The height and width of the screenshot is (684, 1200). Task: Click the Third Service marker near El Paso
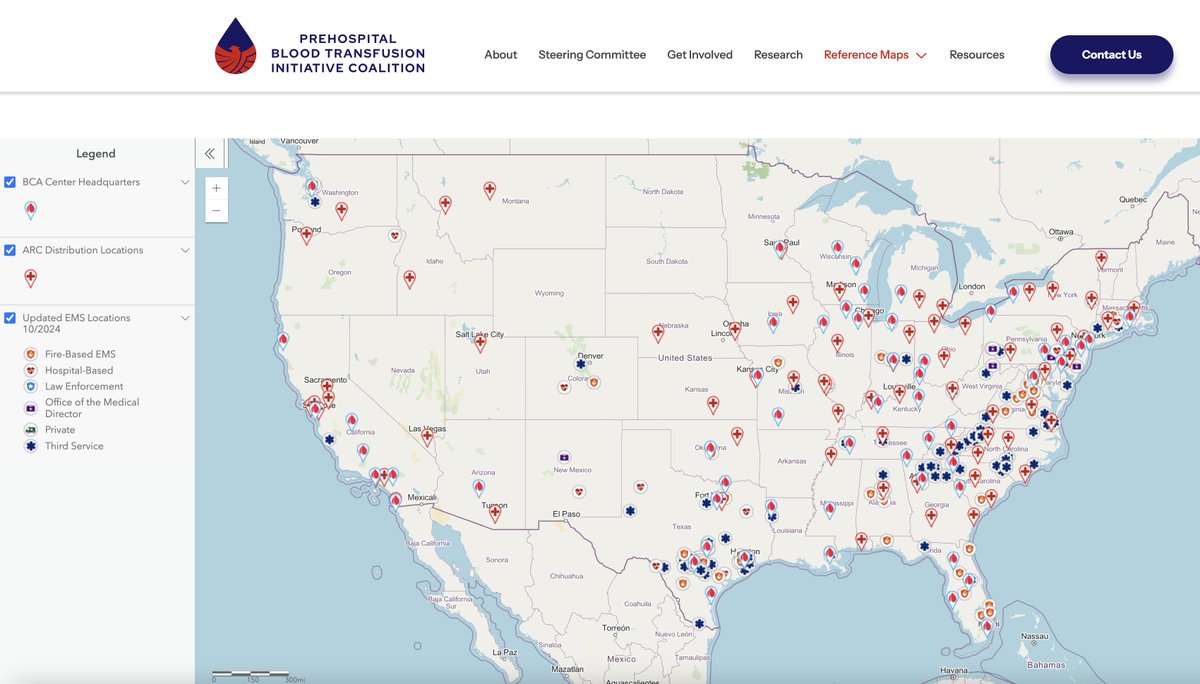[x=630, y=510]
